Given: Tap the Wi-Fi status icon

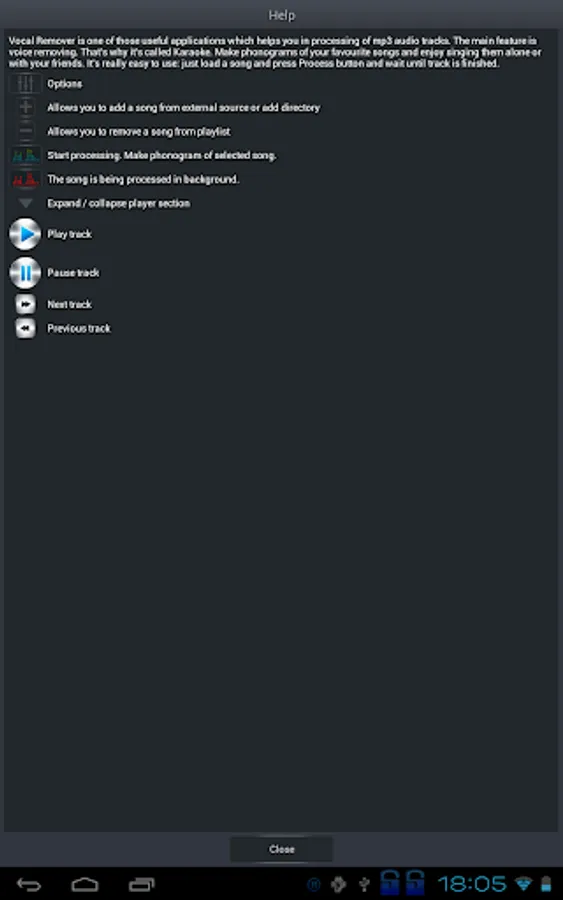Looking at the screenshot, I should click(523, 884).
